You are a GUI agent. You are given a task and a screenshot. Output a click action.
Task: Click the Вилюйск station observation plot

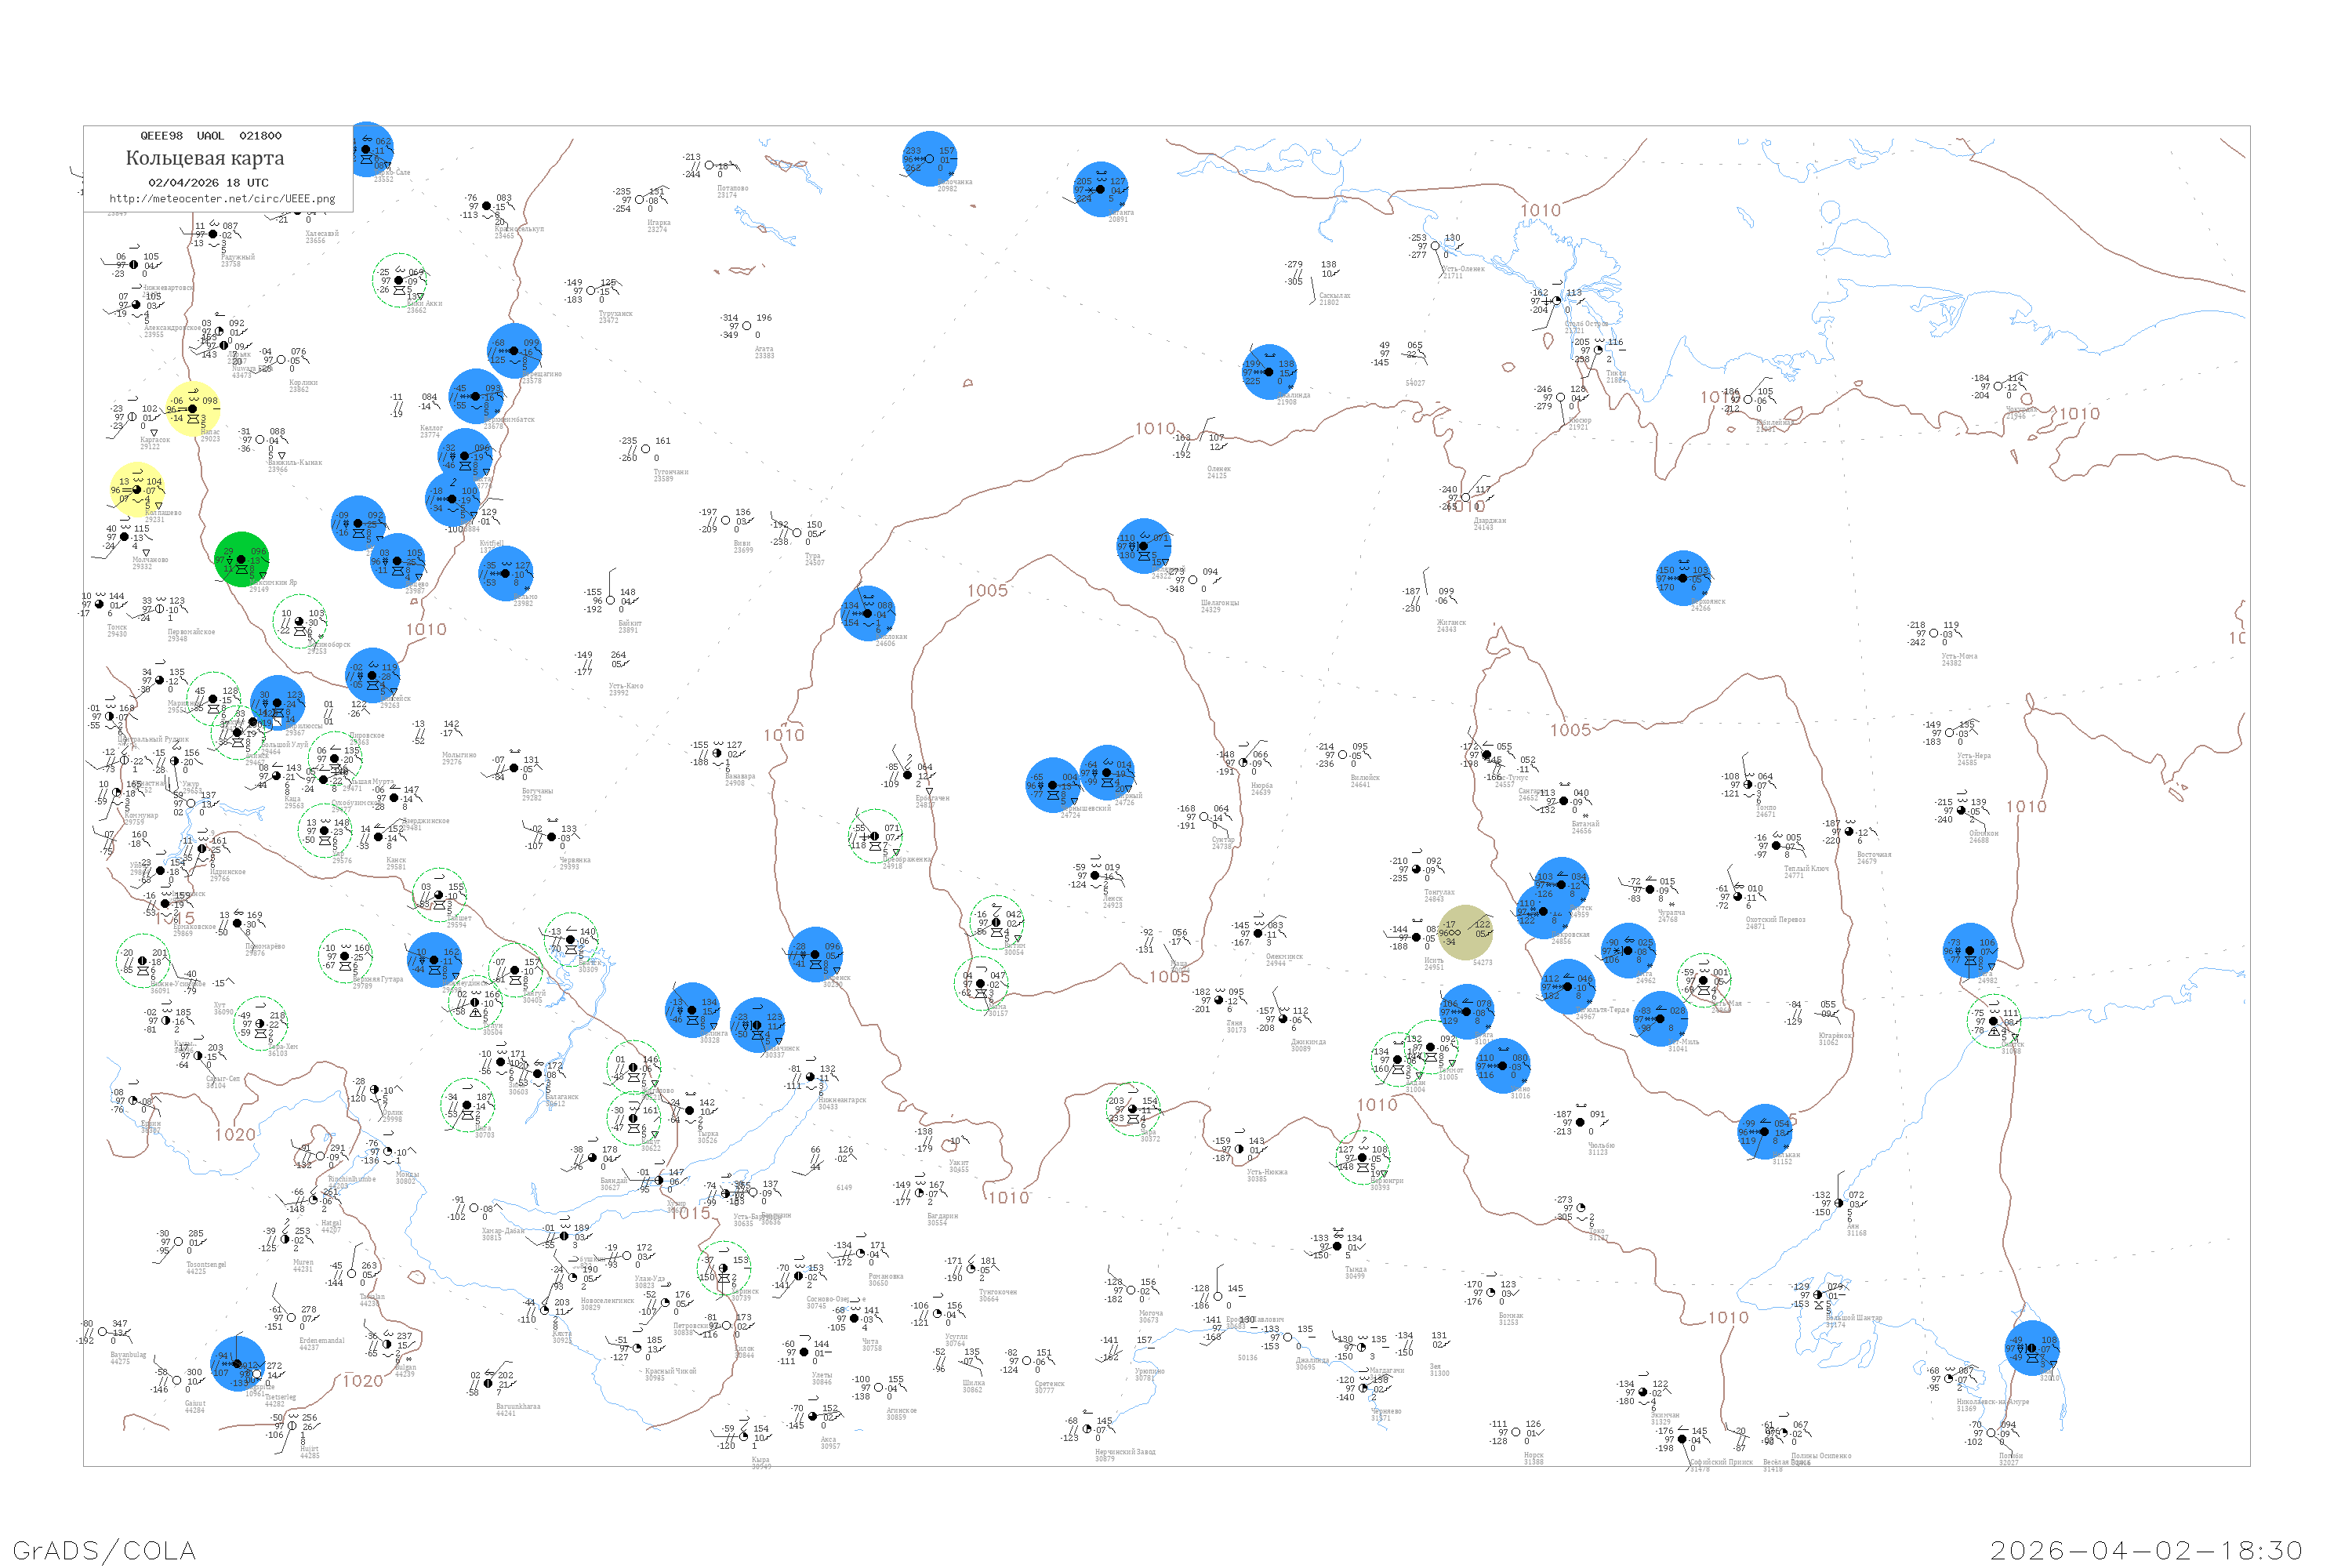(1343, 755)
